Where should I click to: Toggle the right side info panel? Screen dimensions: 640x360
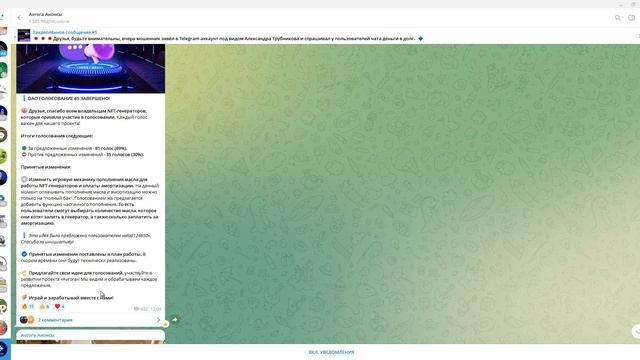coord(631,18)
